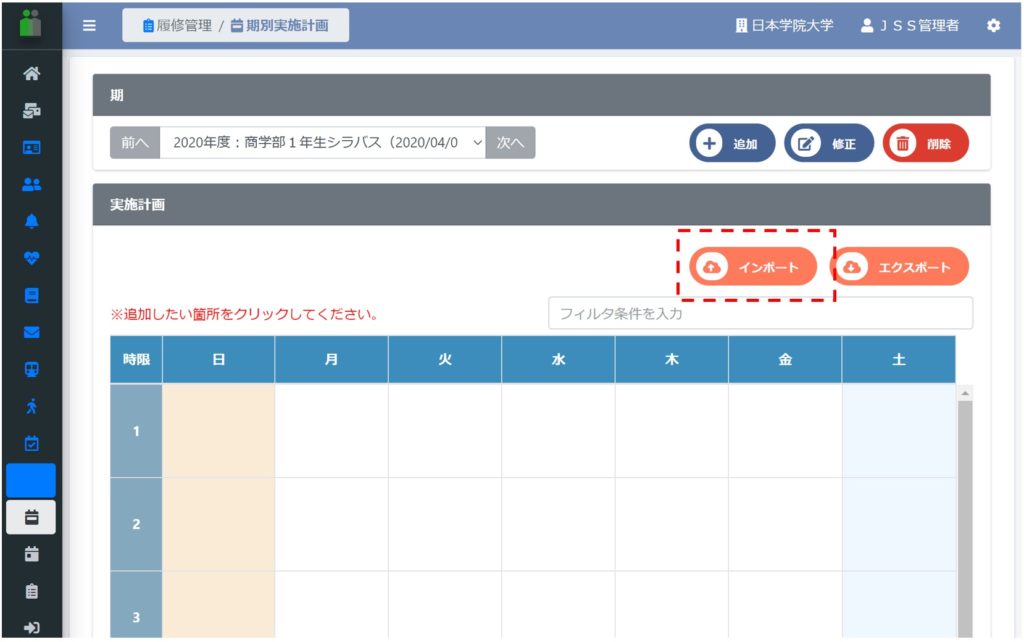Click the 火 column header
Screen dimensions: 1024x642
click(x=445, y=359)
